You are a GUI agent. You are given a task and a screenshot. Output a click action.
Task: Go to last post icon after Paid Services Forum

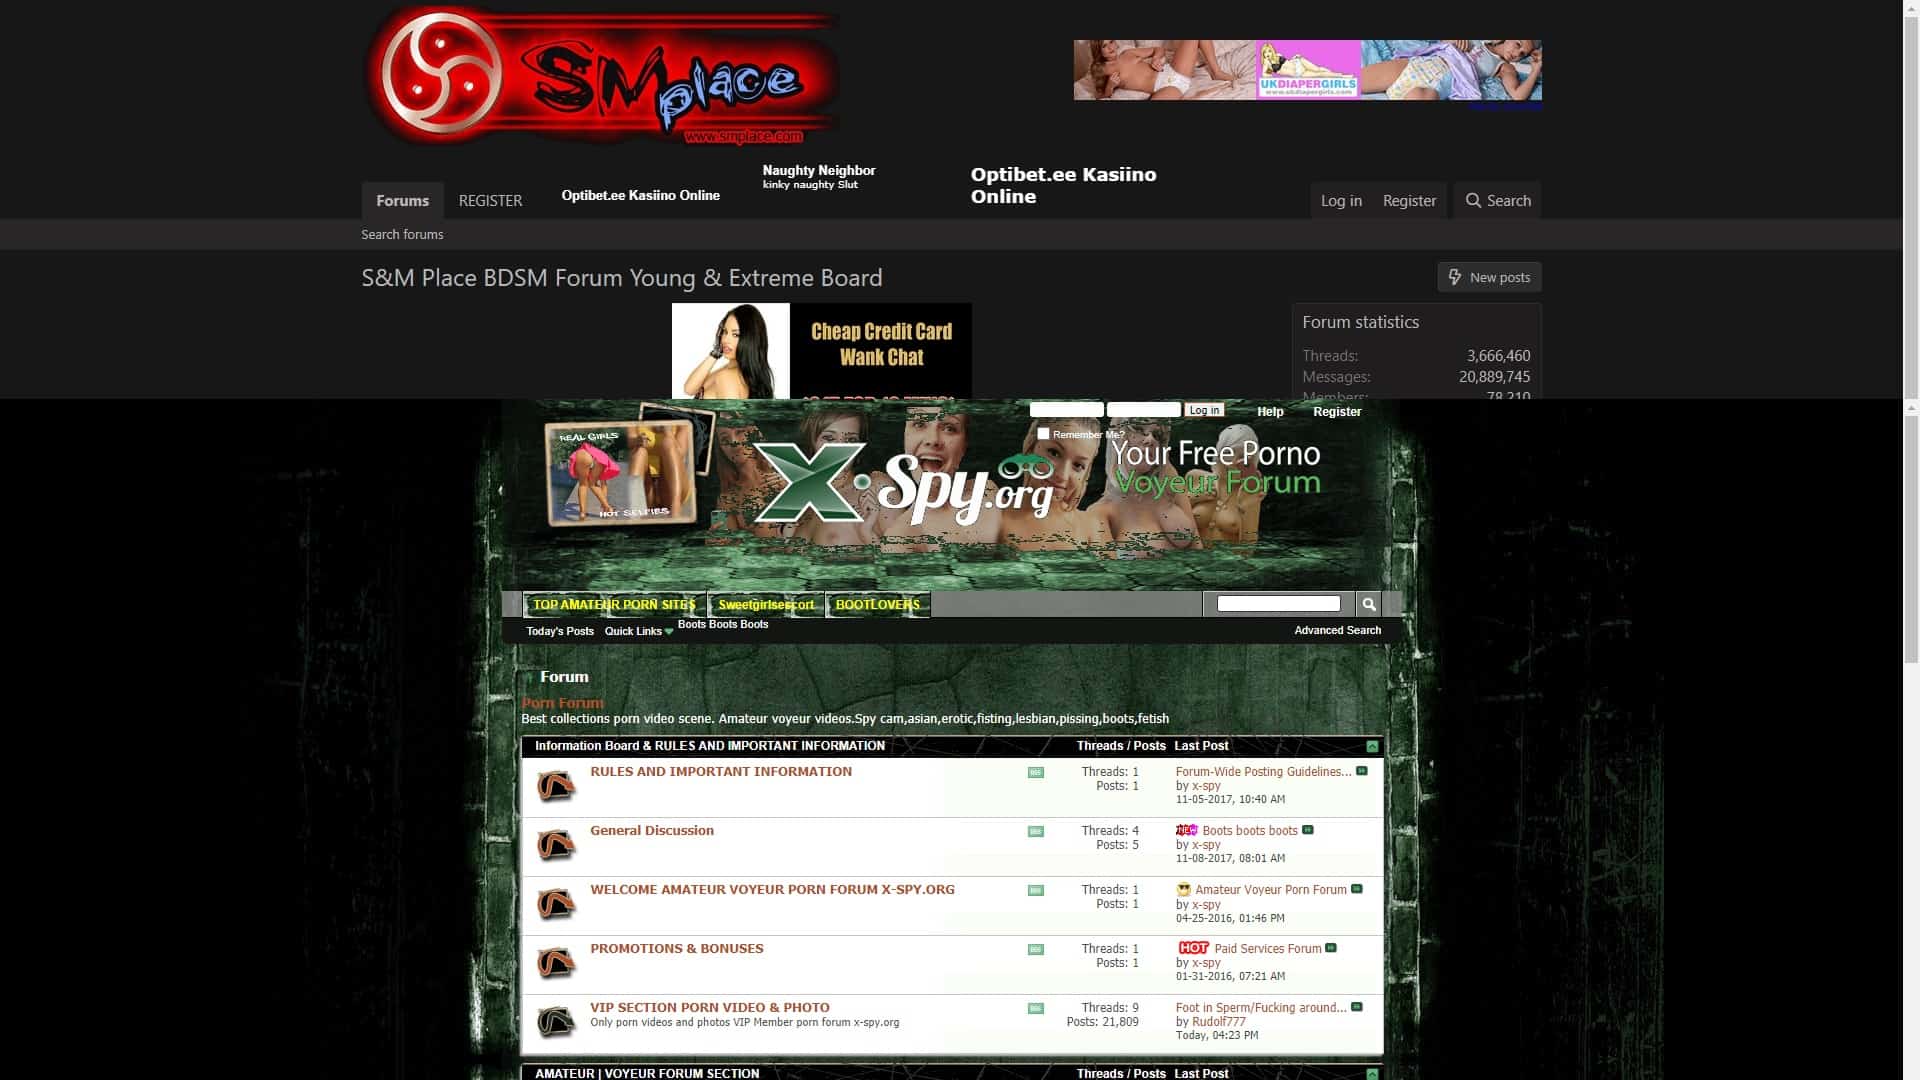(x=1330, y=948)
